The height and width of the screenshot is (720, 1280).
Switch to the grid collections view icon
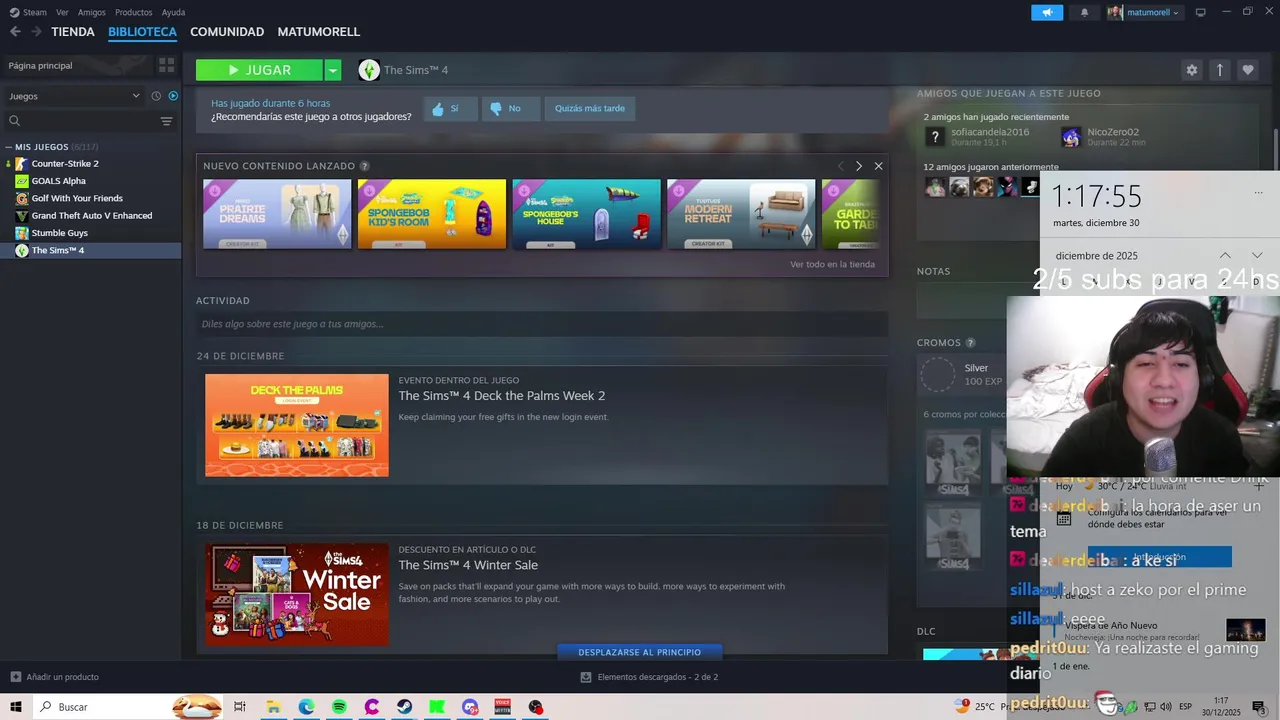167,65
